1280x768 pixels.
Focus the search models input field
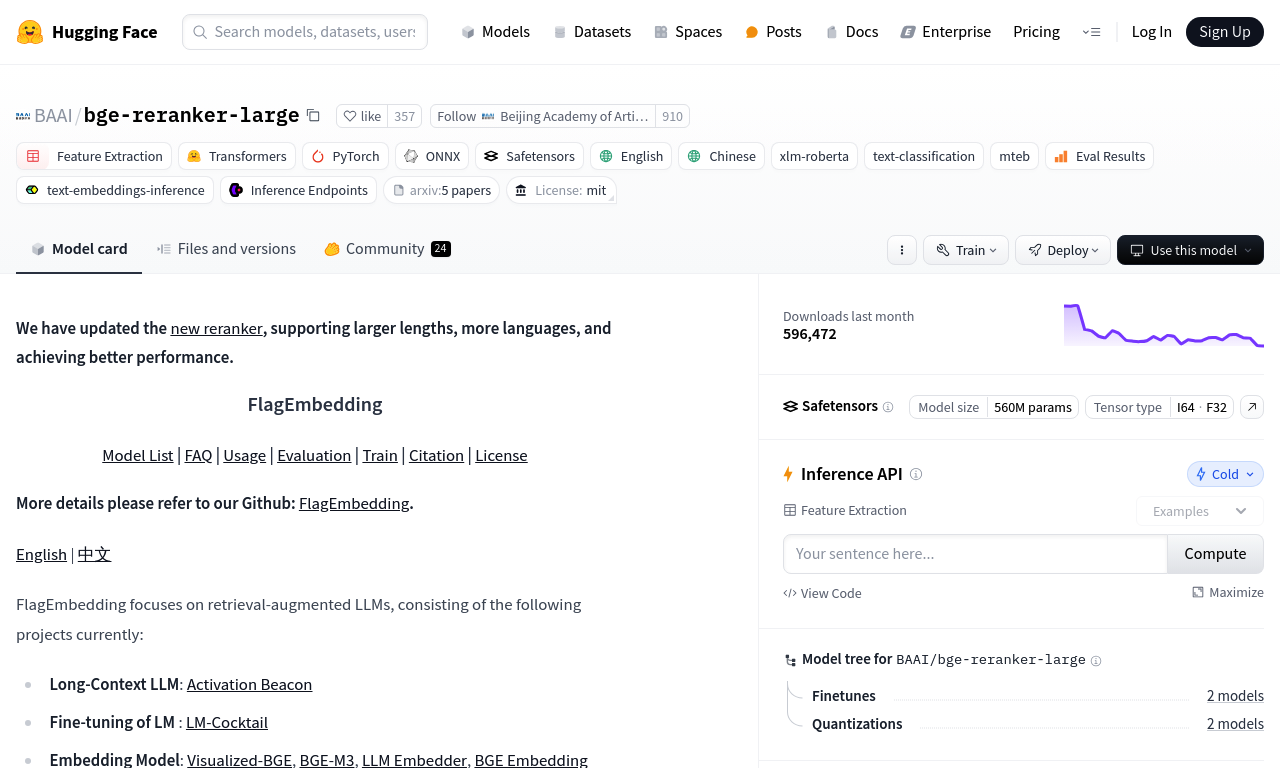[x=305, y=32]
